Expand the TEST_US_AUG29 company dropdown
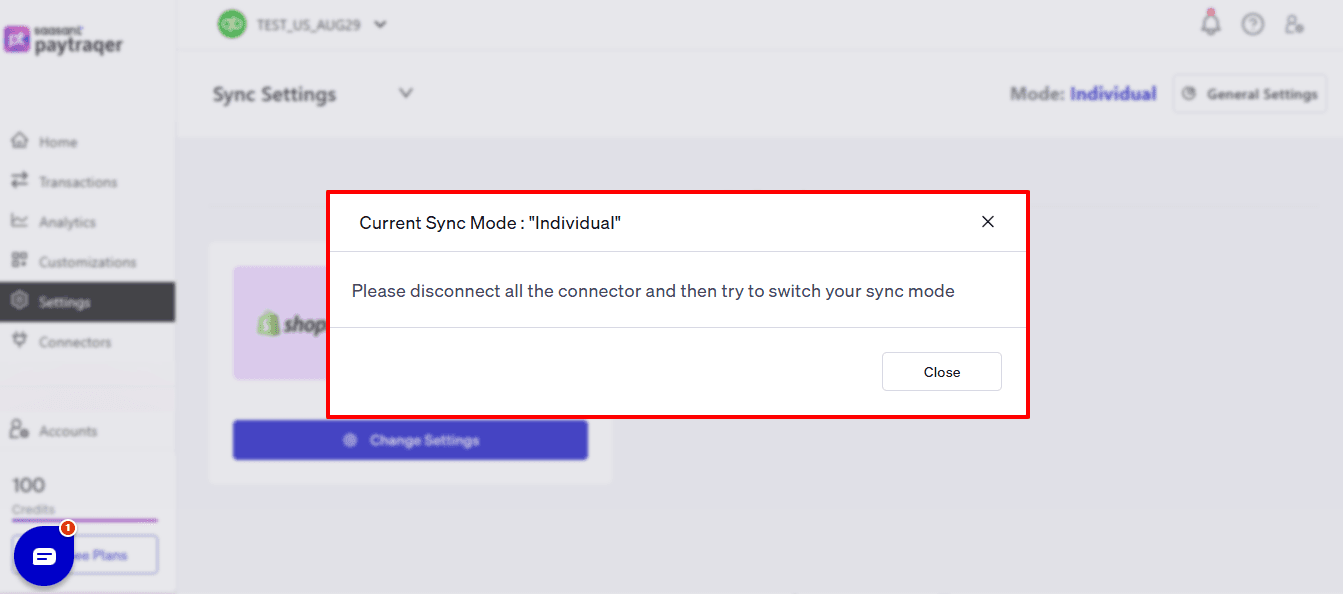 [379, 23]
